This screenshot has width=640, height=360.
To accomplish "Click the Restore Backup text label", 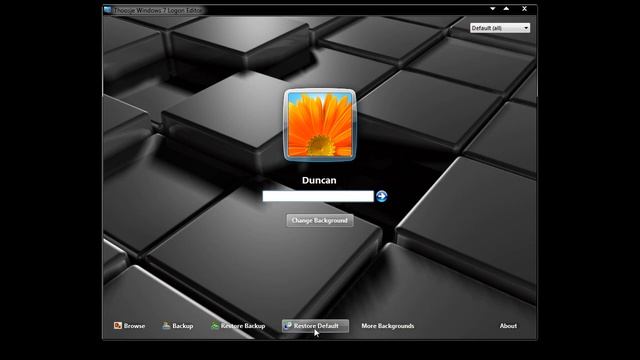I will [x=243, y=326].
